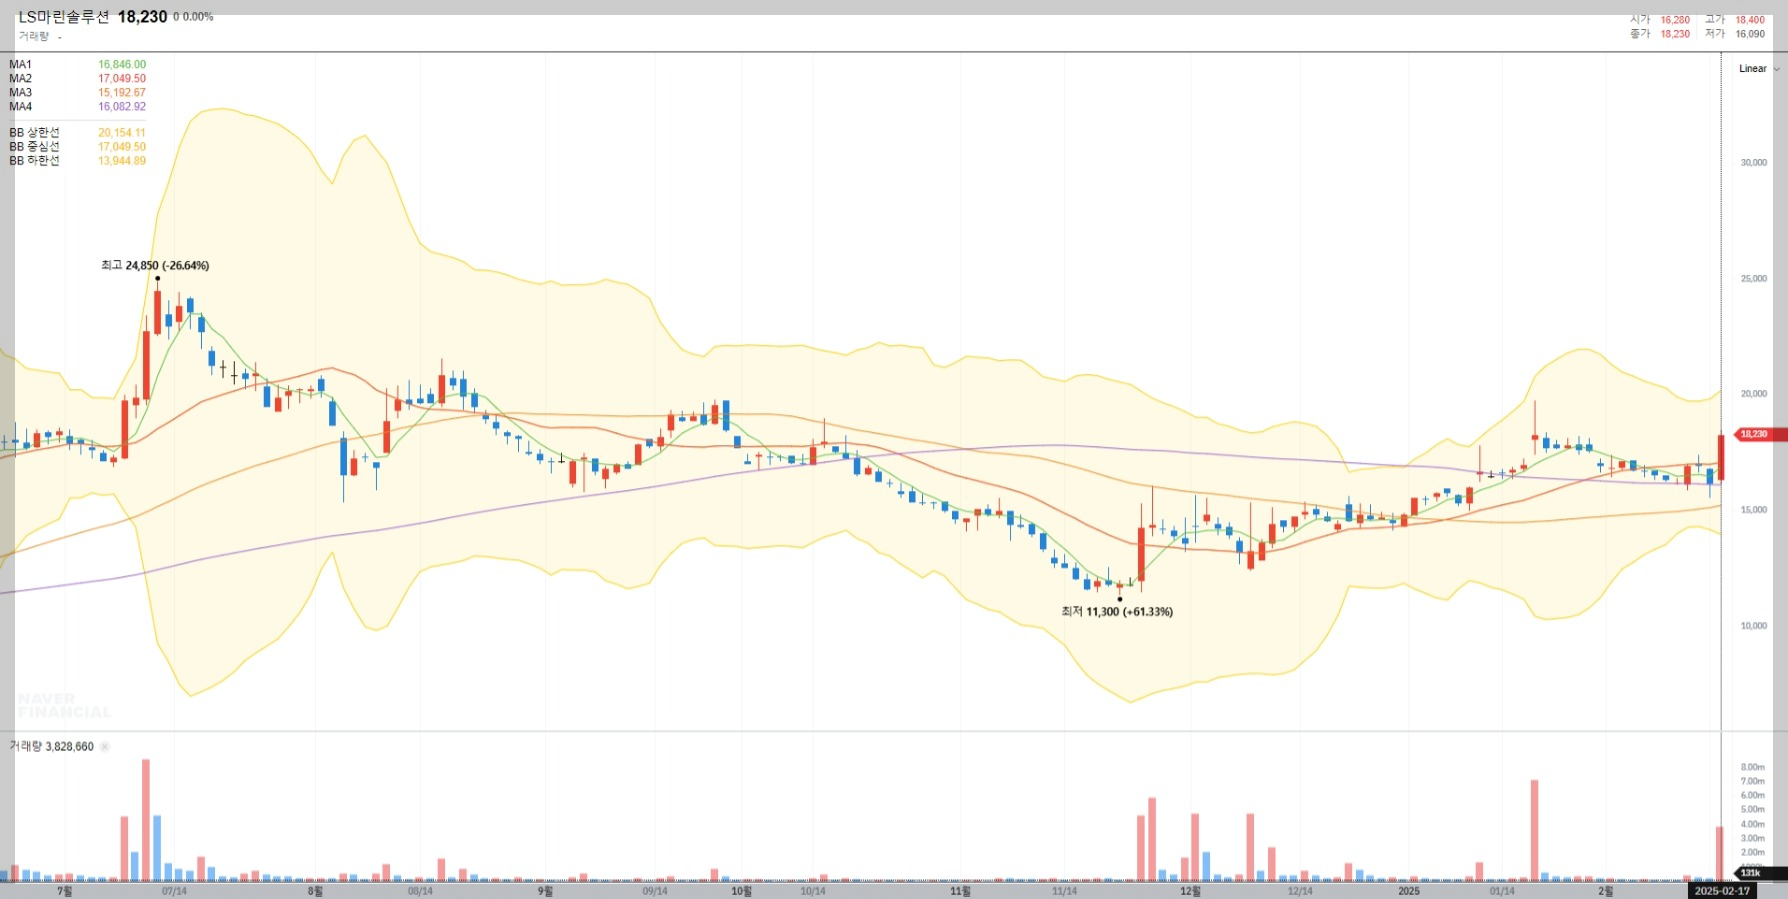Screen dimensions: 1788x899
Task: Click the 8월 date axis label
Action: coord(315,891)
